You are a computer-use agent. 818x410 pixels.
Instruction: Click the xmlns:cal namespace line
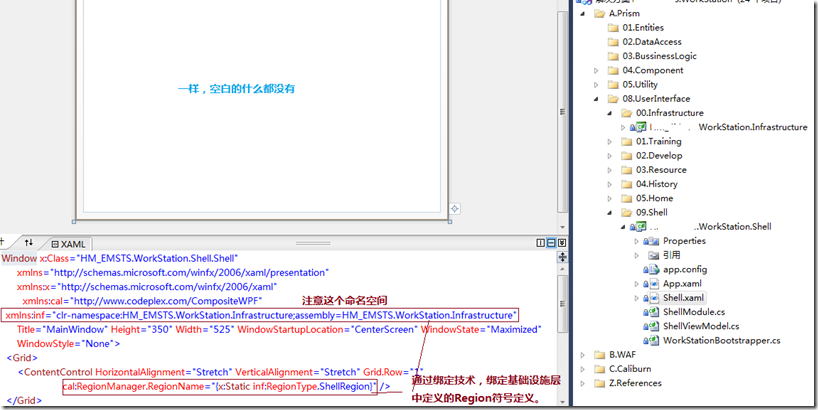(x=142, y=301)
